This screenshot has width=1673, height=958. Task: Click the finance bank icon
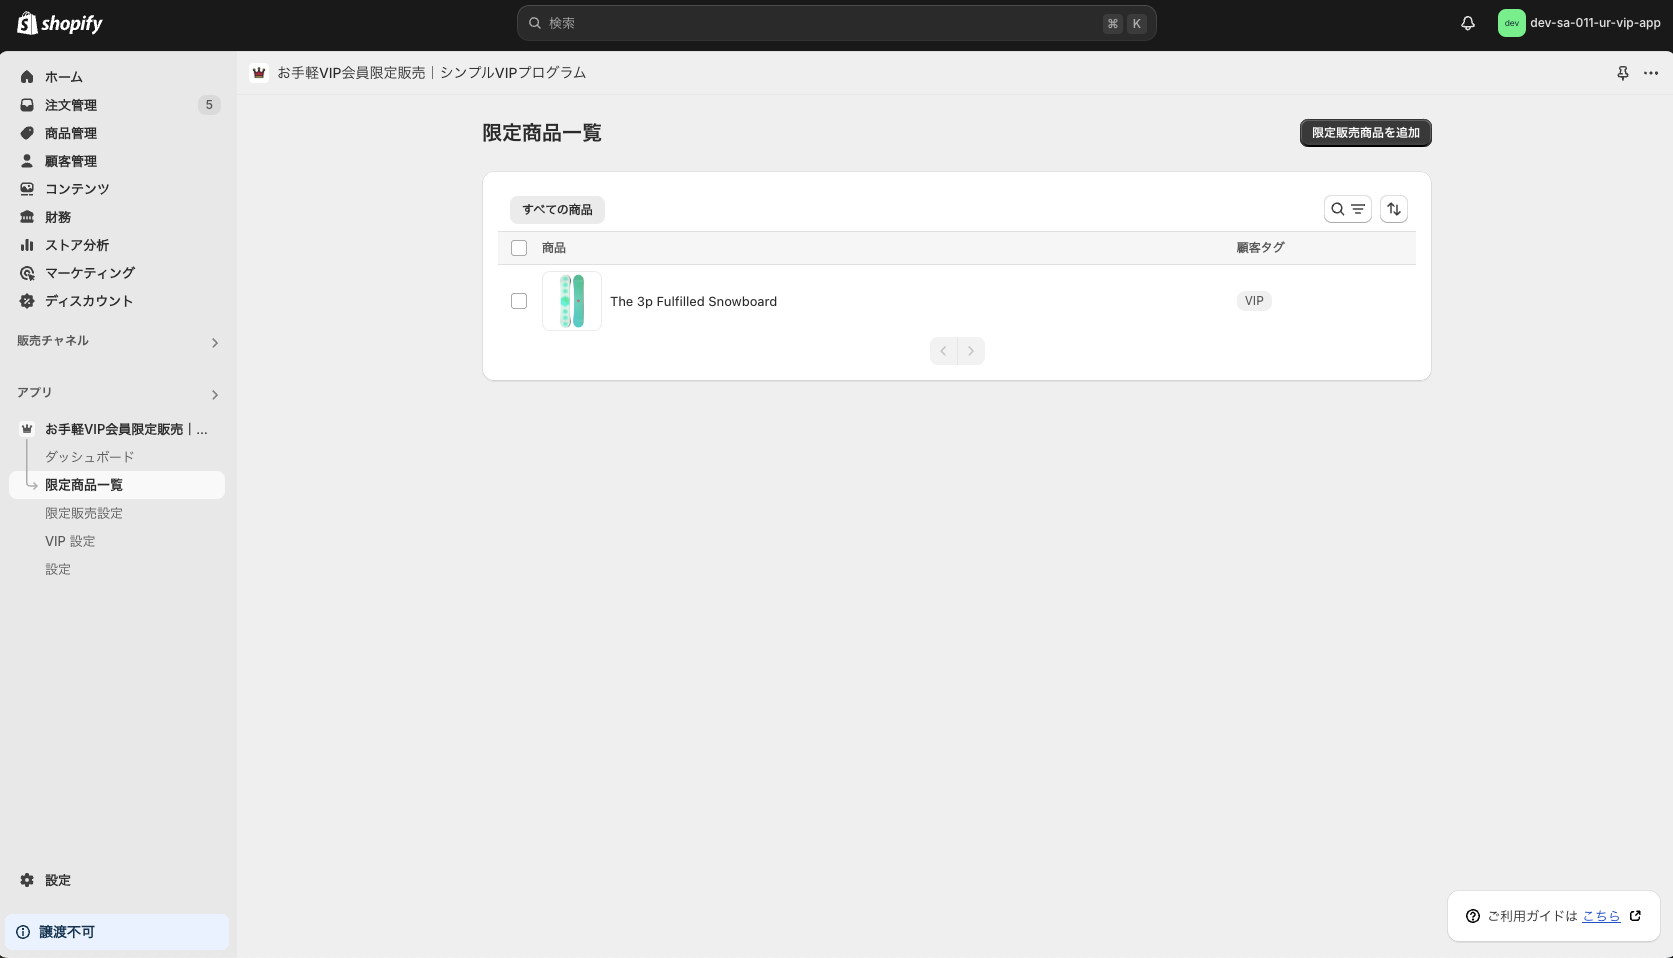27,217
